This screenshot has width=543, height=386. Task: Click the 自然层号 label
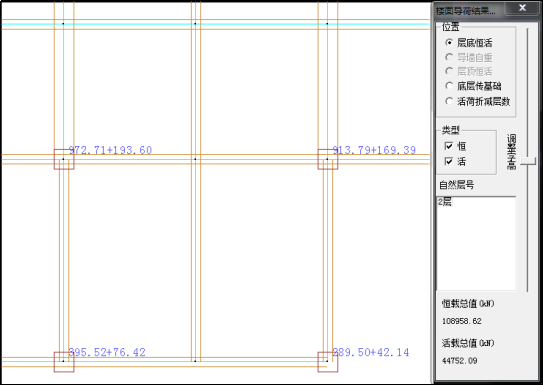(x=456, y=185)
